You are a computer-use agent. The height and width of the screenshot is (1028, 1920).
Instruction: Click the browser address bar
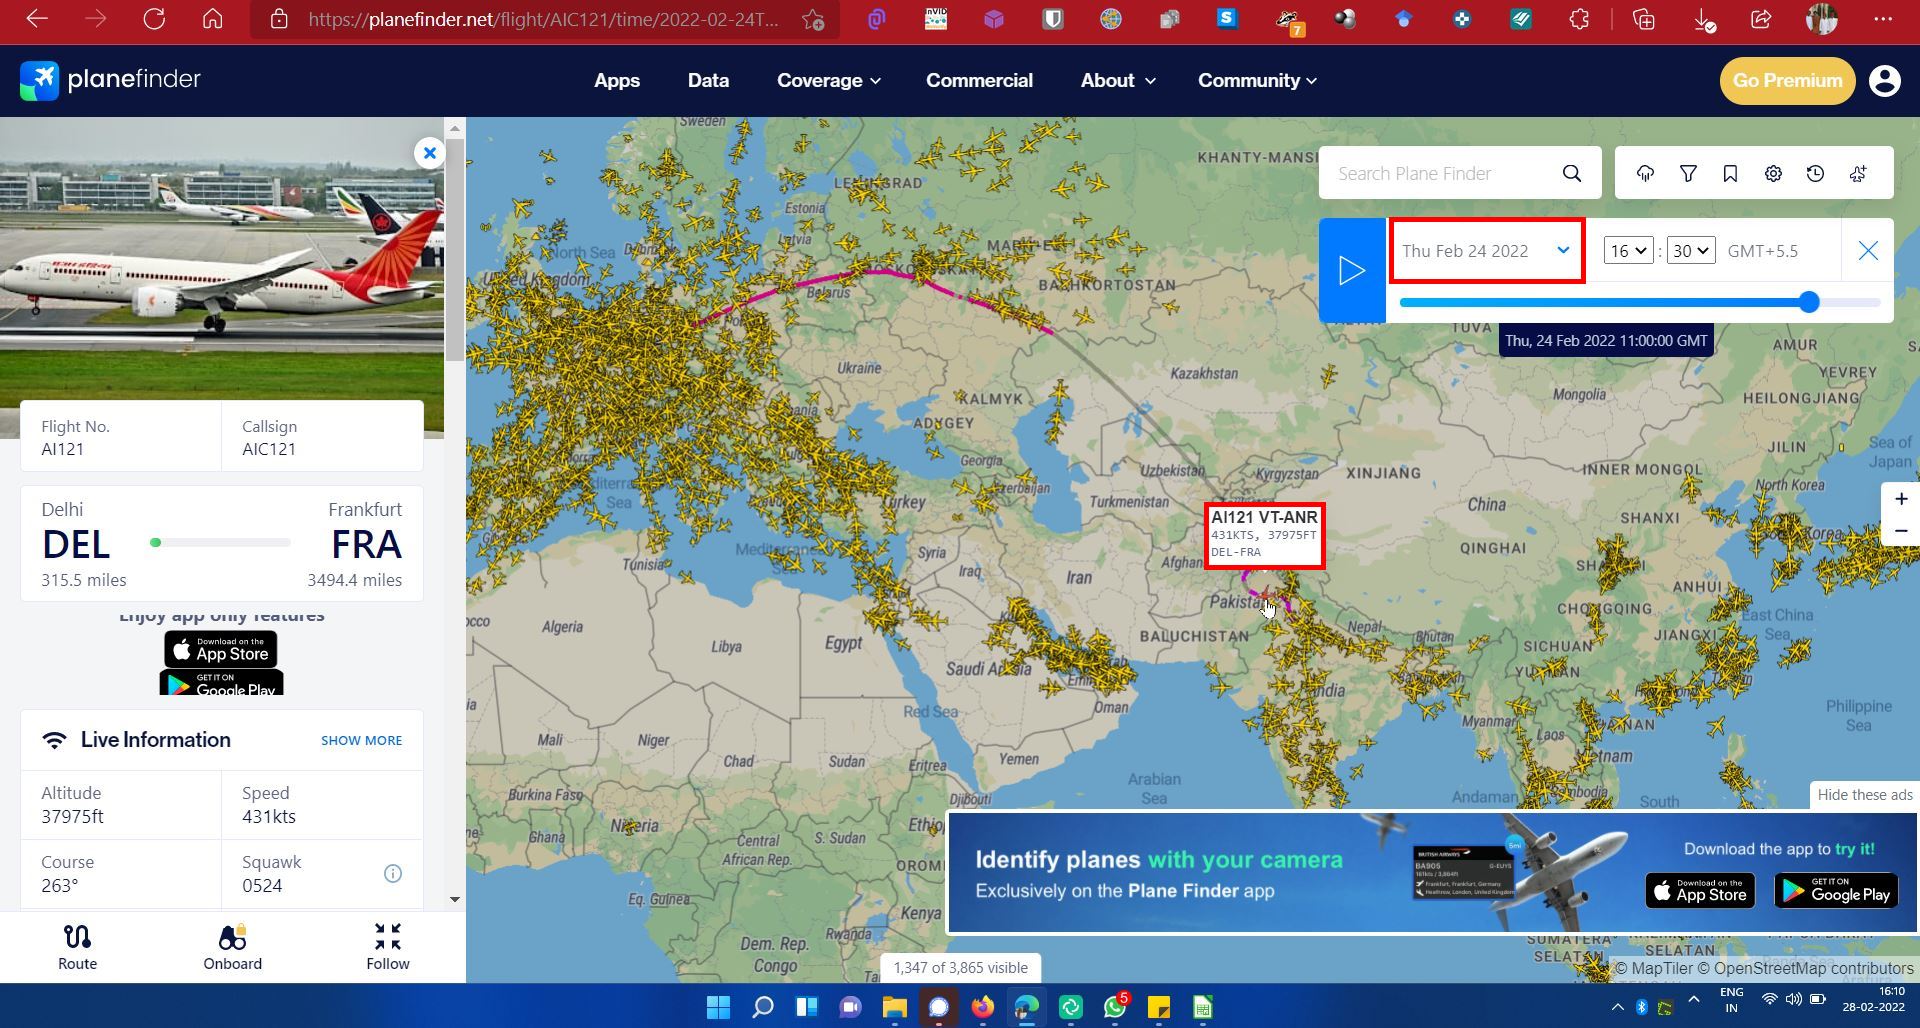pyautogui.click(x=543, y=20)
